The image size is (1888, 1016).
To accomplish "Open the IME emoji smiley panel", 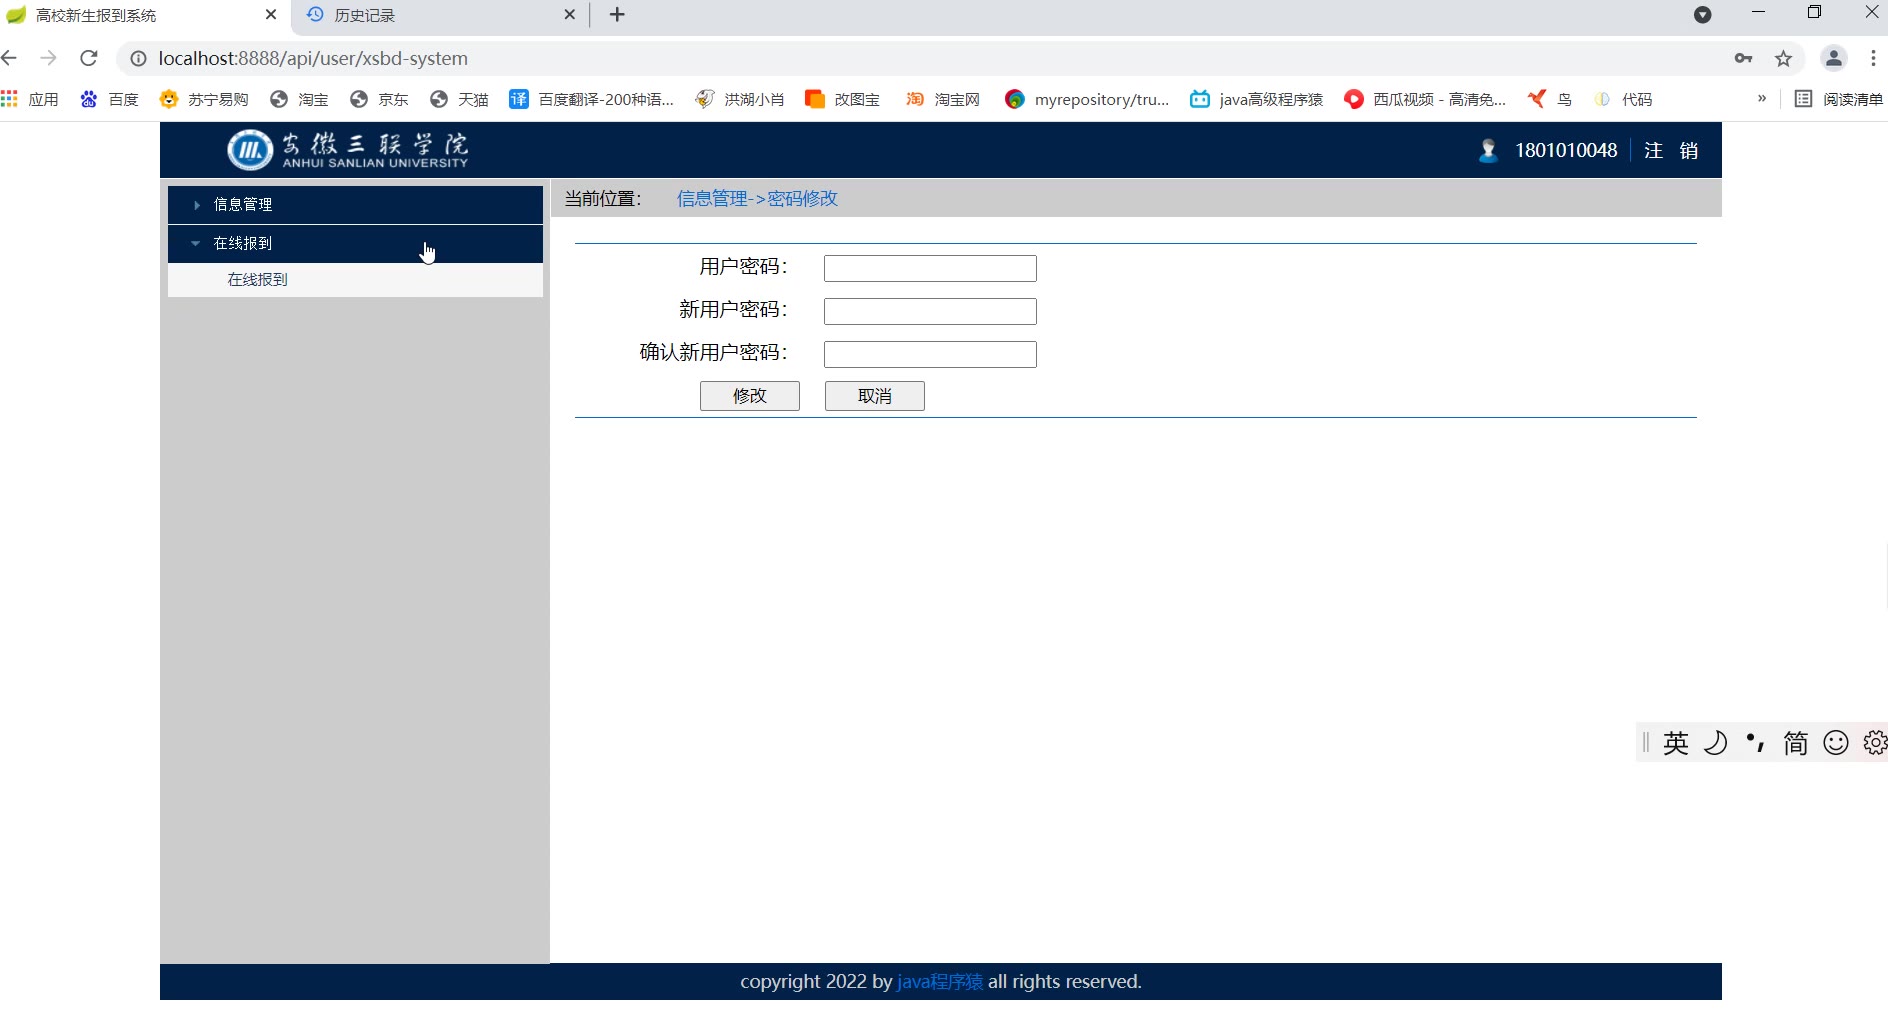I will [1836, 743].
